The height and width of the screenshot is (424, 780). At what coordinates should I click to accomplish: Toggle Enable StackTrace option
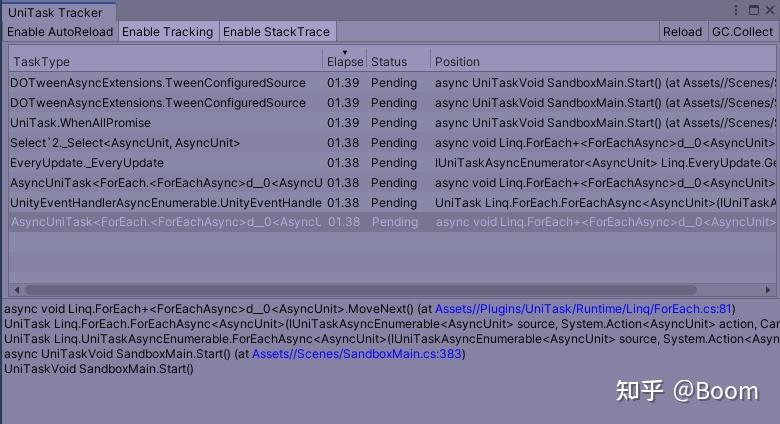click(276, 31)
